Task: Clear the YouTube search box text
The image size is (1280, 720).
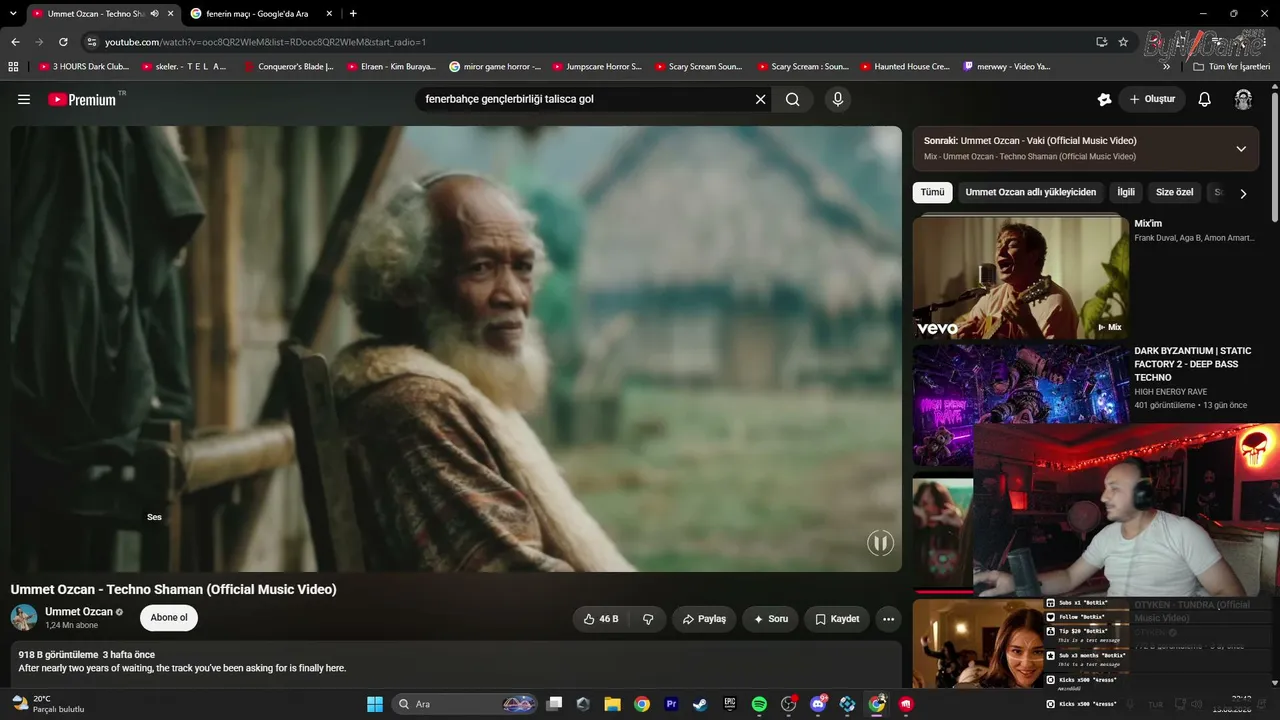Action: (760, 100)
